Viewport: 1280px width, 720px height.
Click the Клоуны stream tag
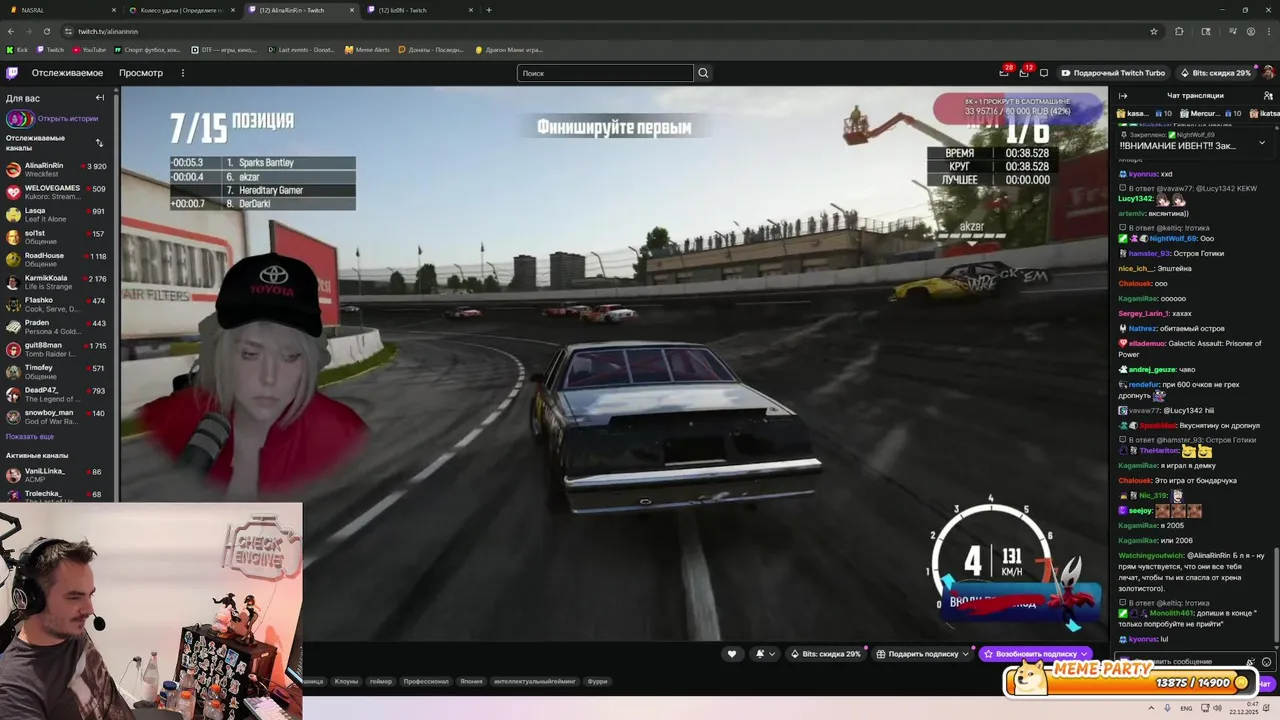coord(347,681)
